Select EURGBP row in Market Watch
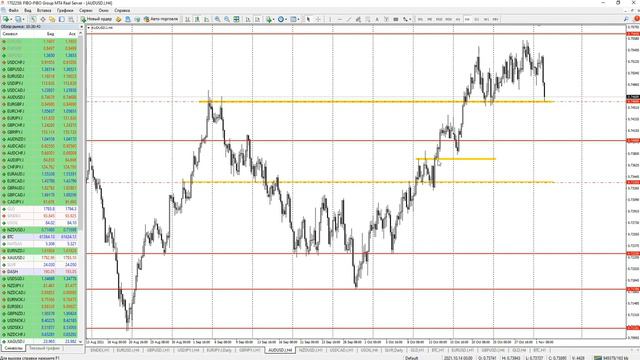Viewport: 640px width, 360px height. point(40,104)
